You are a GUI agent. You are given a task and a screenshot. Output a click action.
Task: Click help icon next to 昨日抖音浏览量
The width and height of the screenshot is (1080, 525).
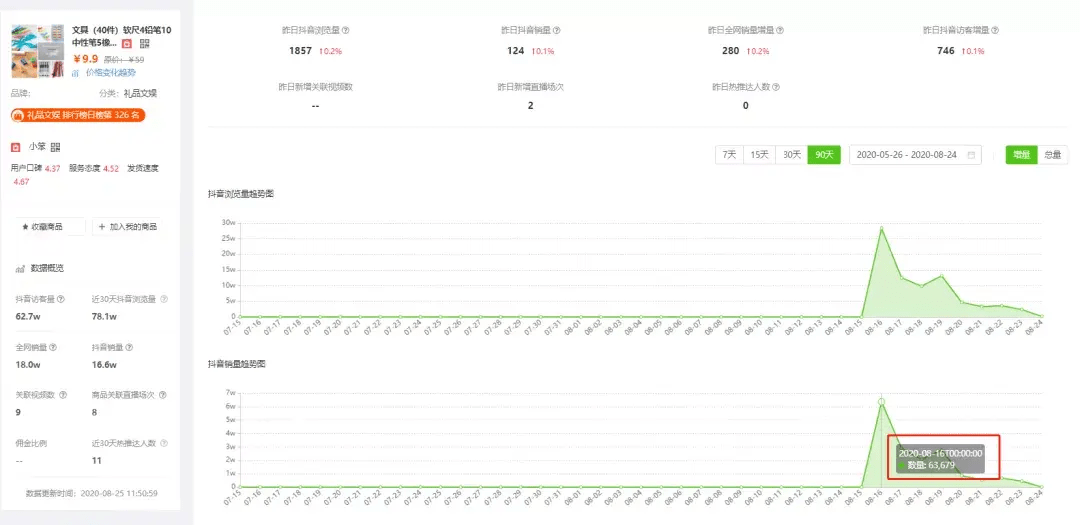click(x=346, y=30)
